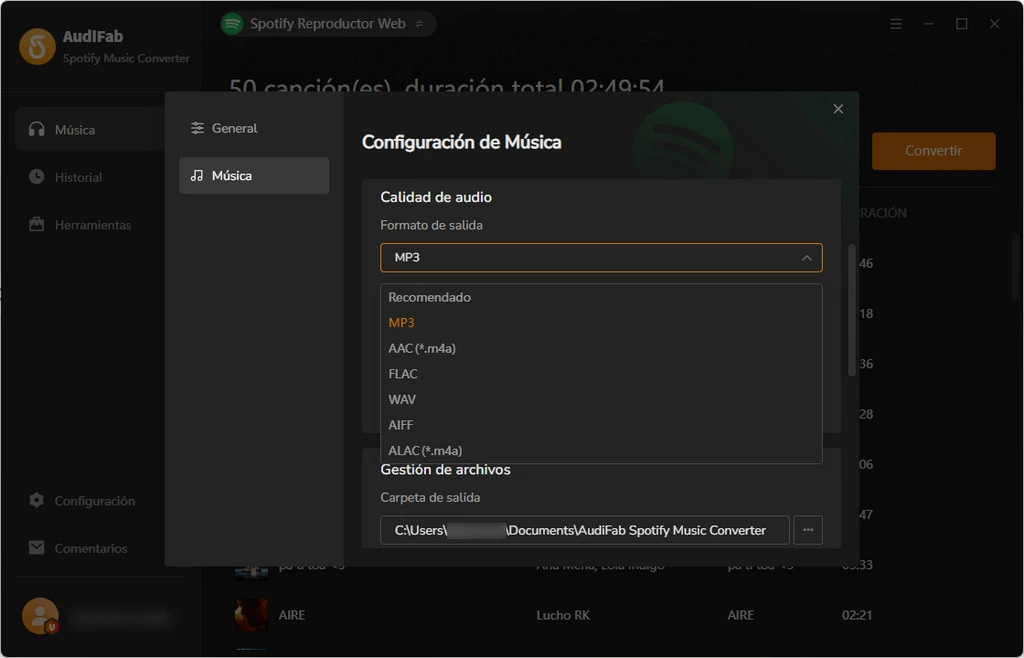Screen dimensions: 1024x658
Task: Select FLAC from format list
Action: 601,374
